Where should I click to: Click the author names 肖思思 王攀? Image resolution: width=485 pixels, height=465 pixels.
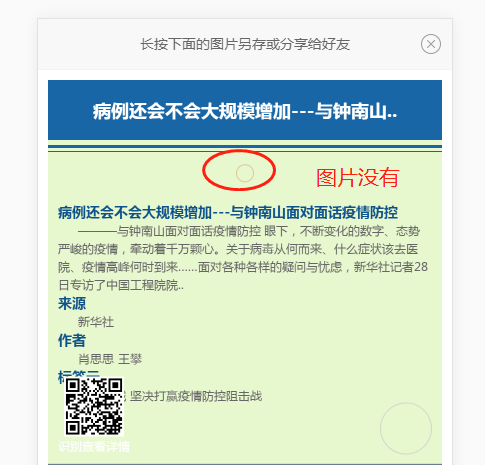pyautogui.click(x=110, y=359)
